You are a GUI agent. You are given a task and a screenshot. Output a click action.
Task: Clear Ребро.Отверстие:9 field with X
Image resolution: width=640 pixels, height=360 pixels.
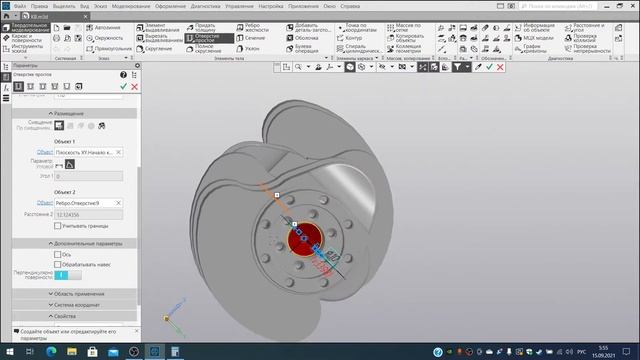[118, 203]
